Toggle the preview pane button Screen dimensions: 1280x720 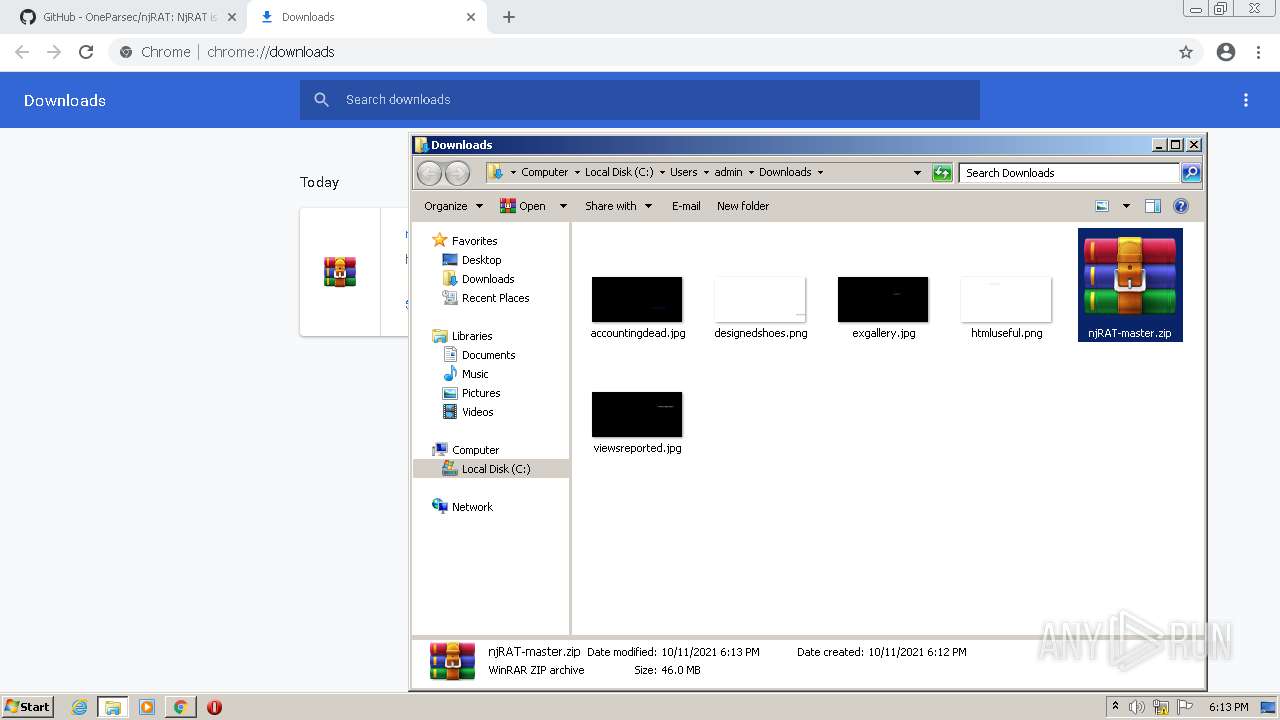point(1153,206)
